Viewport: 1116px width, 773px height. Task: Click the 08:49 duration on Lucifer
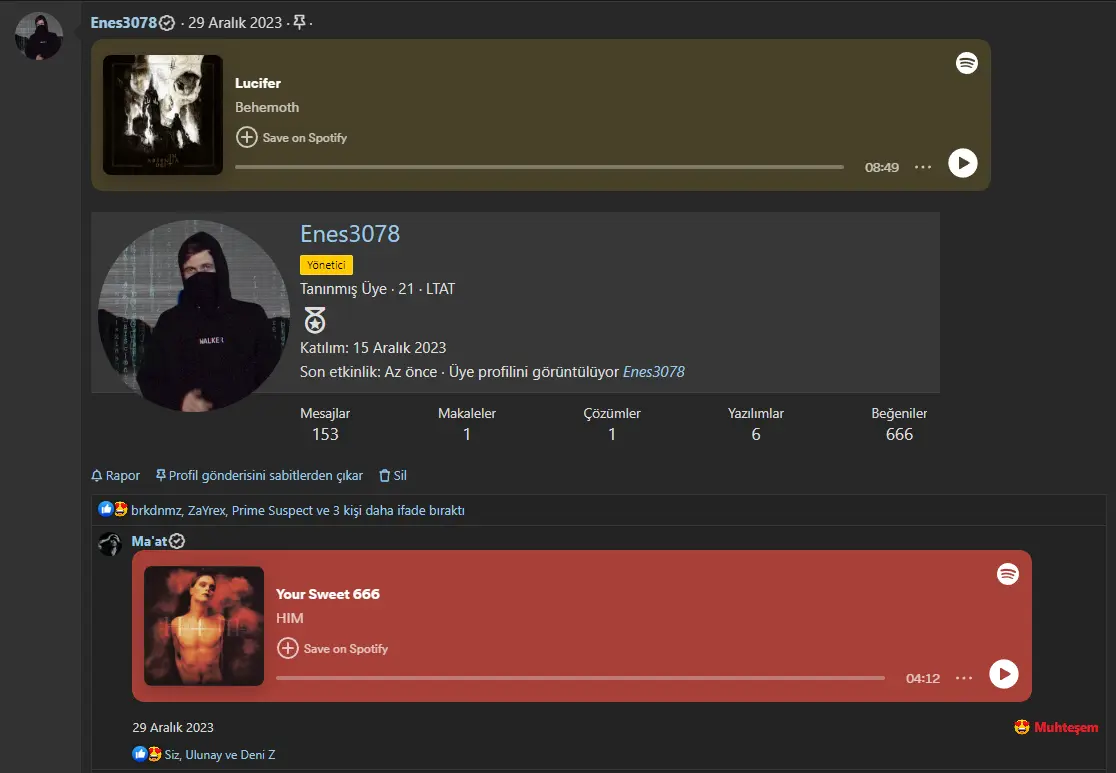click(882, 167)
